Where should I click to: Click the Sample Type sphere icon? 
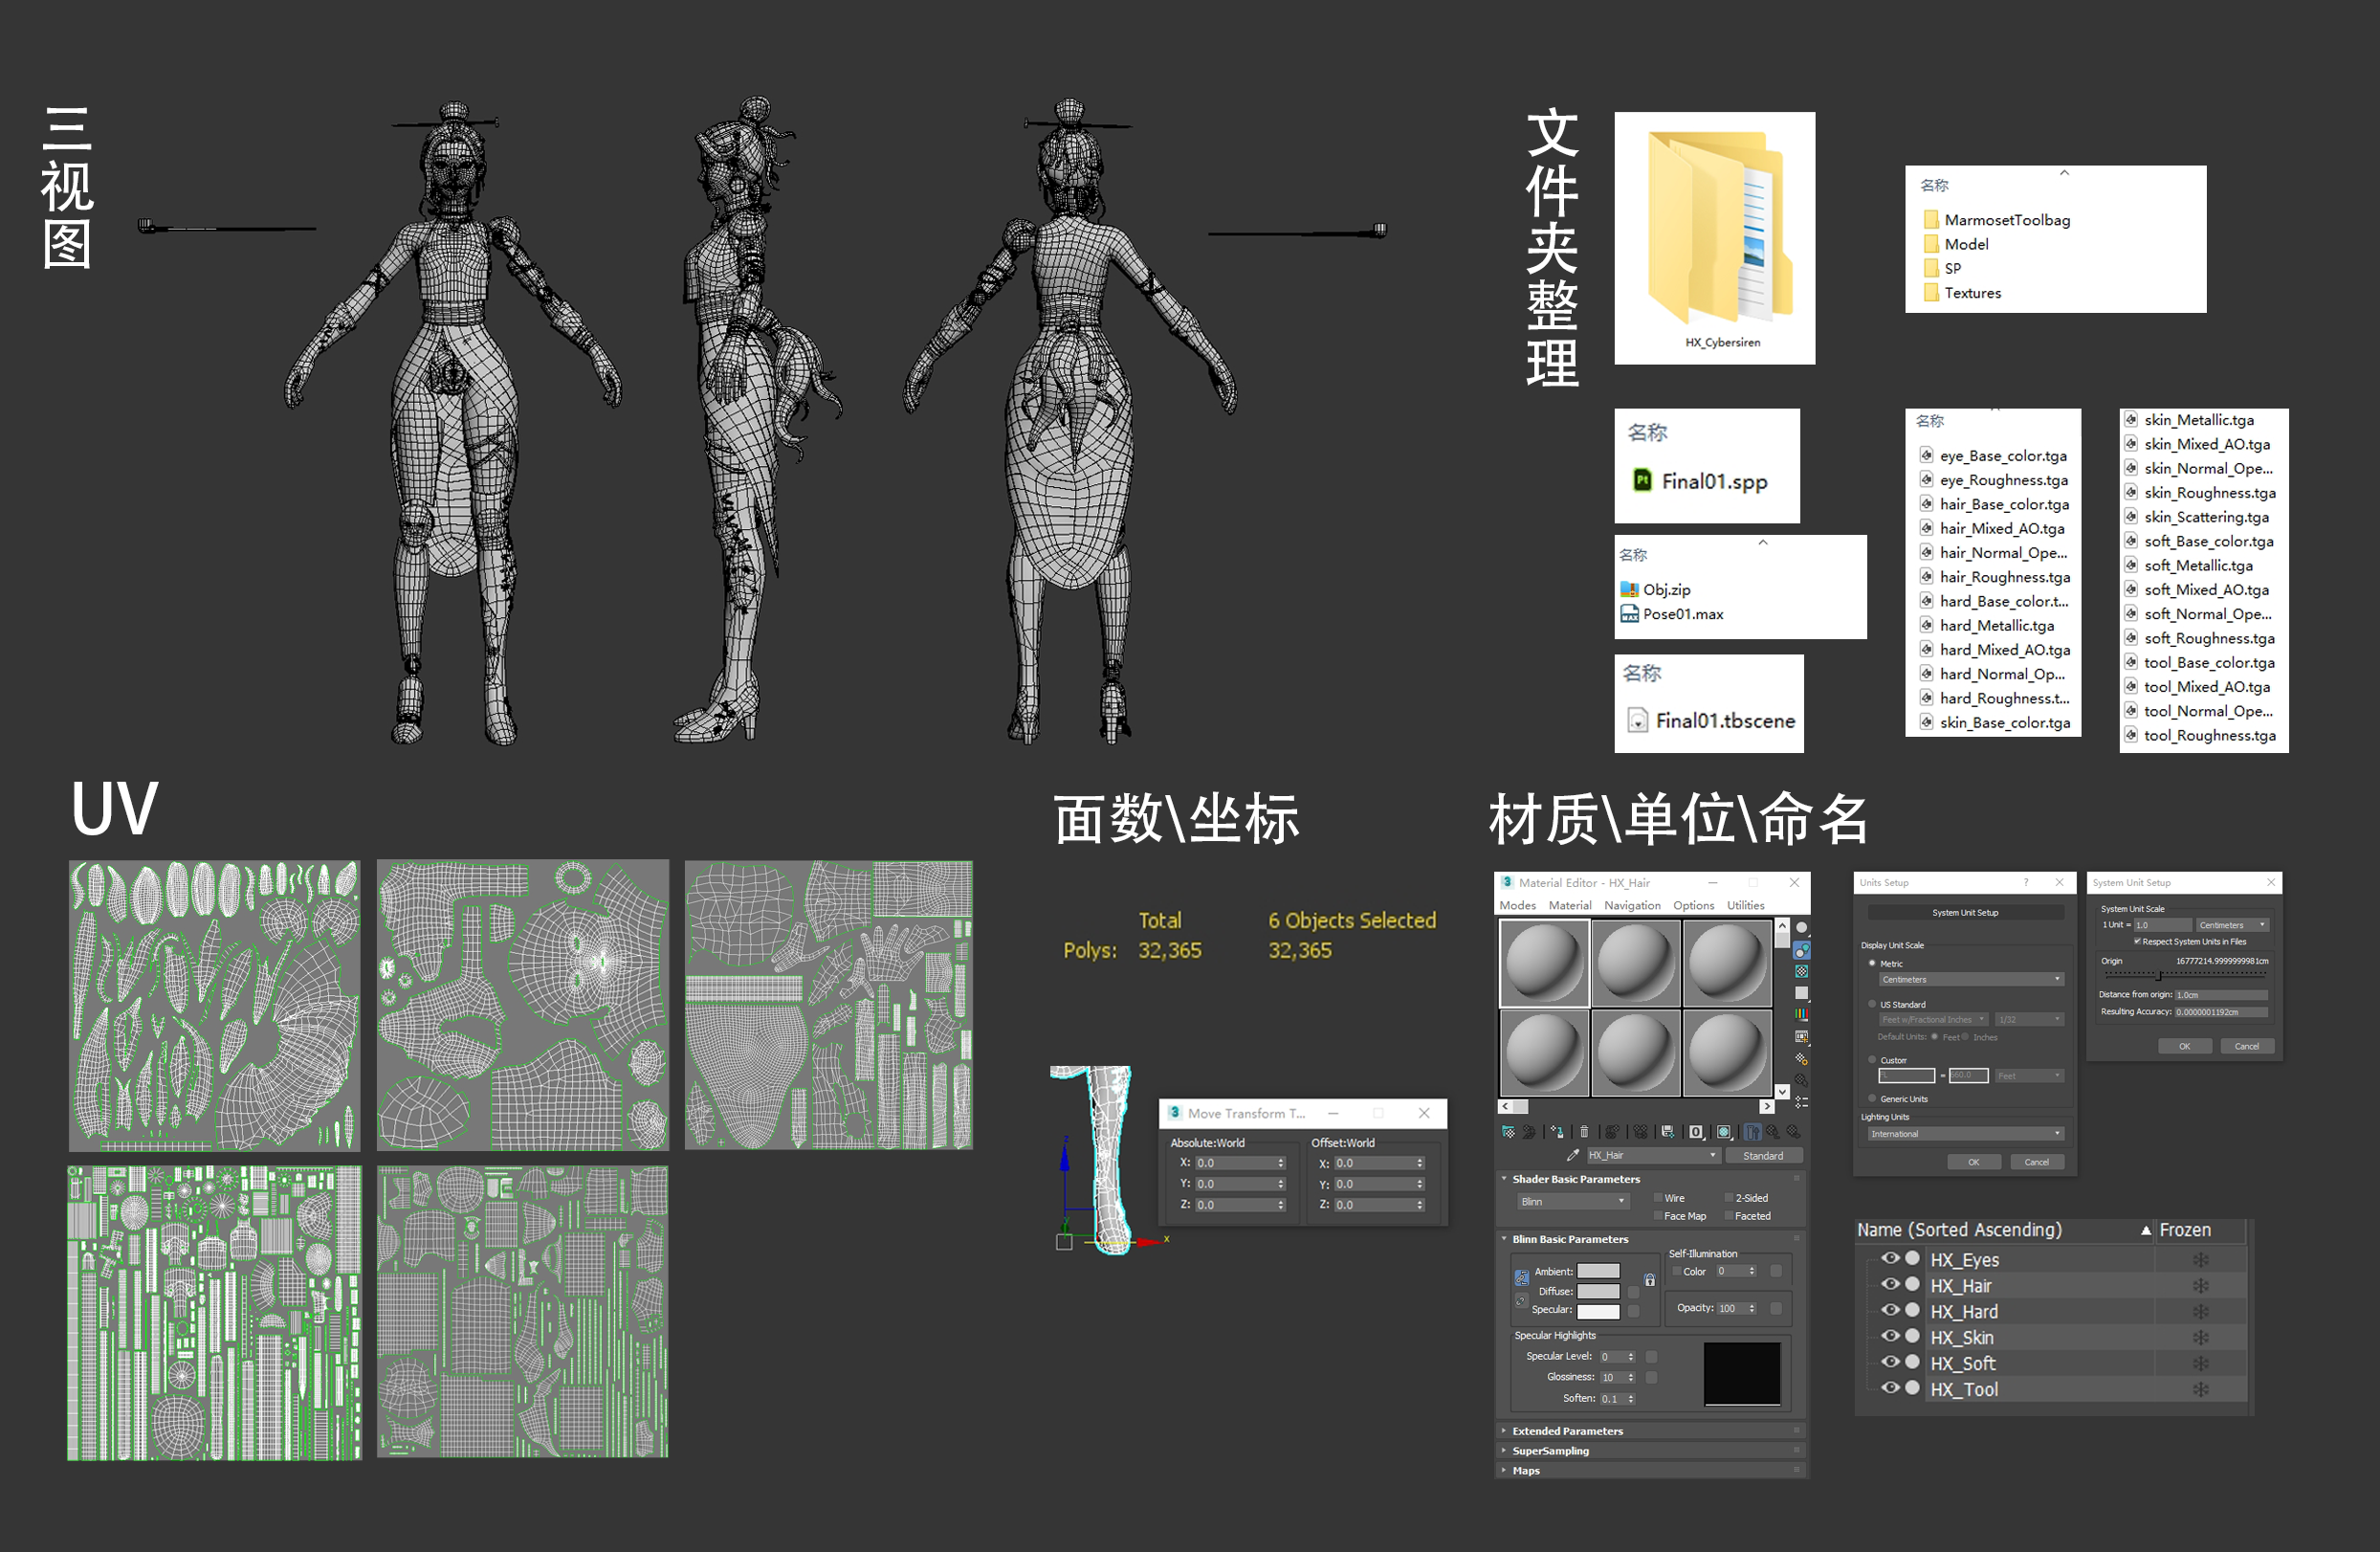[1802, 927]
